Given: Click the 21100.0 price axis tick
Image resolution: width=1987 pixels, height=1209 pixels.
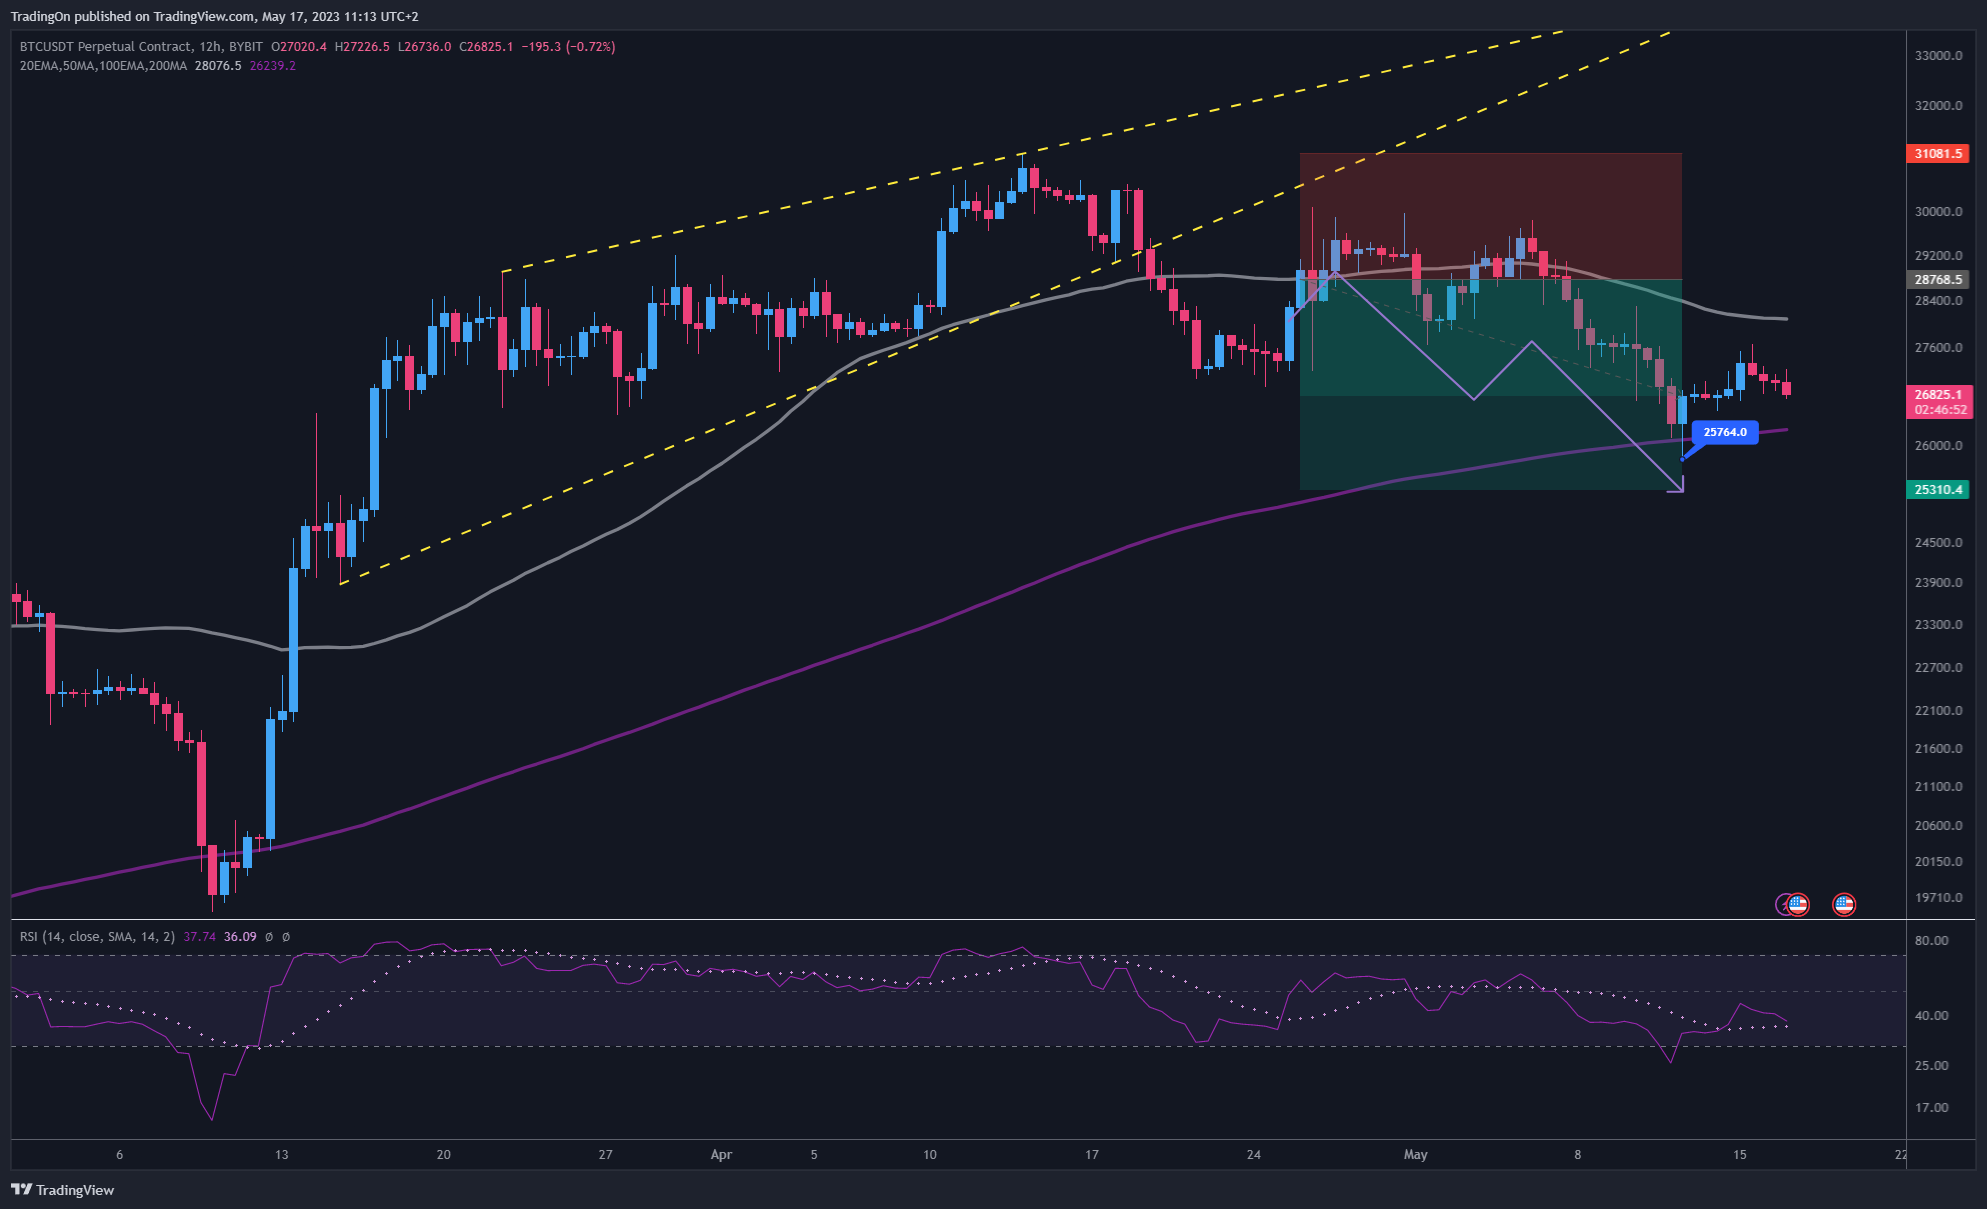Looking at the screenshot, I should tap(1938, 787).
